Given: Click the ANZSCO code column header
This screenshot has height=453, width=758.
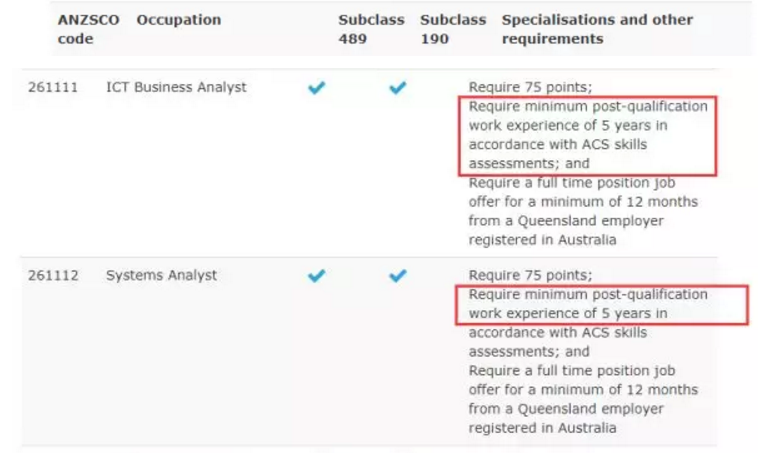Looking at the screenshot, I should (88, 29).
